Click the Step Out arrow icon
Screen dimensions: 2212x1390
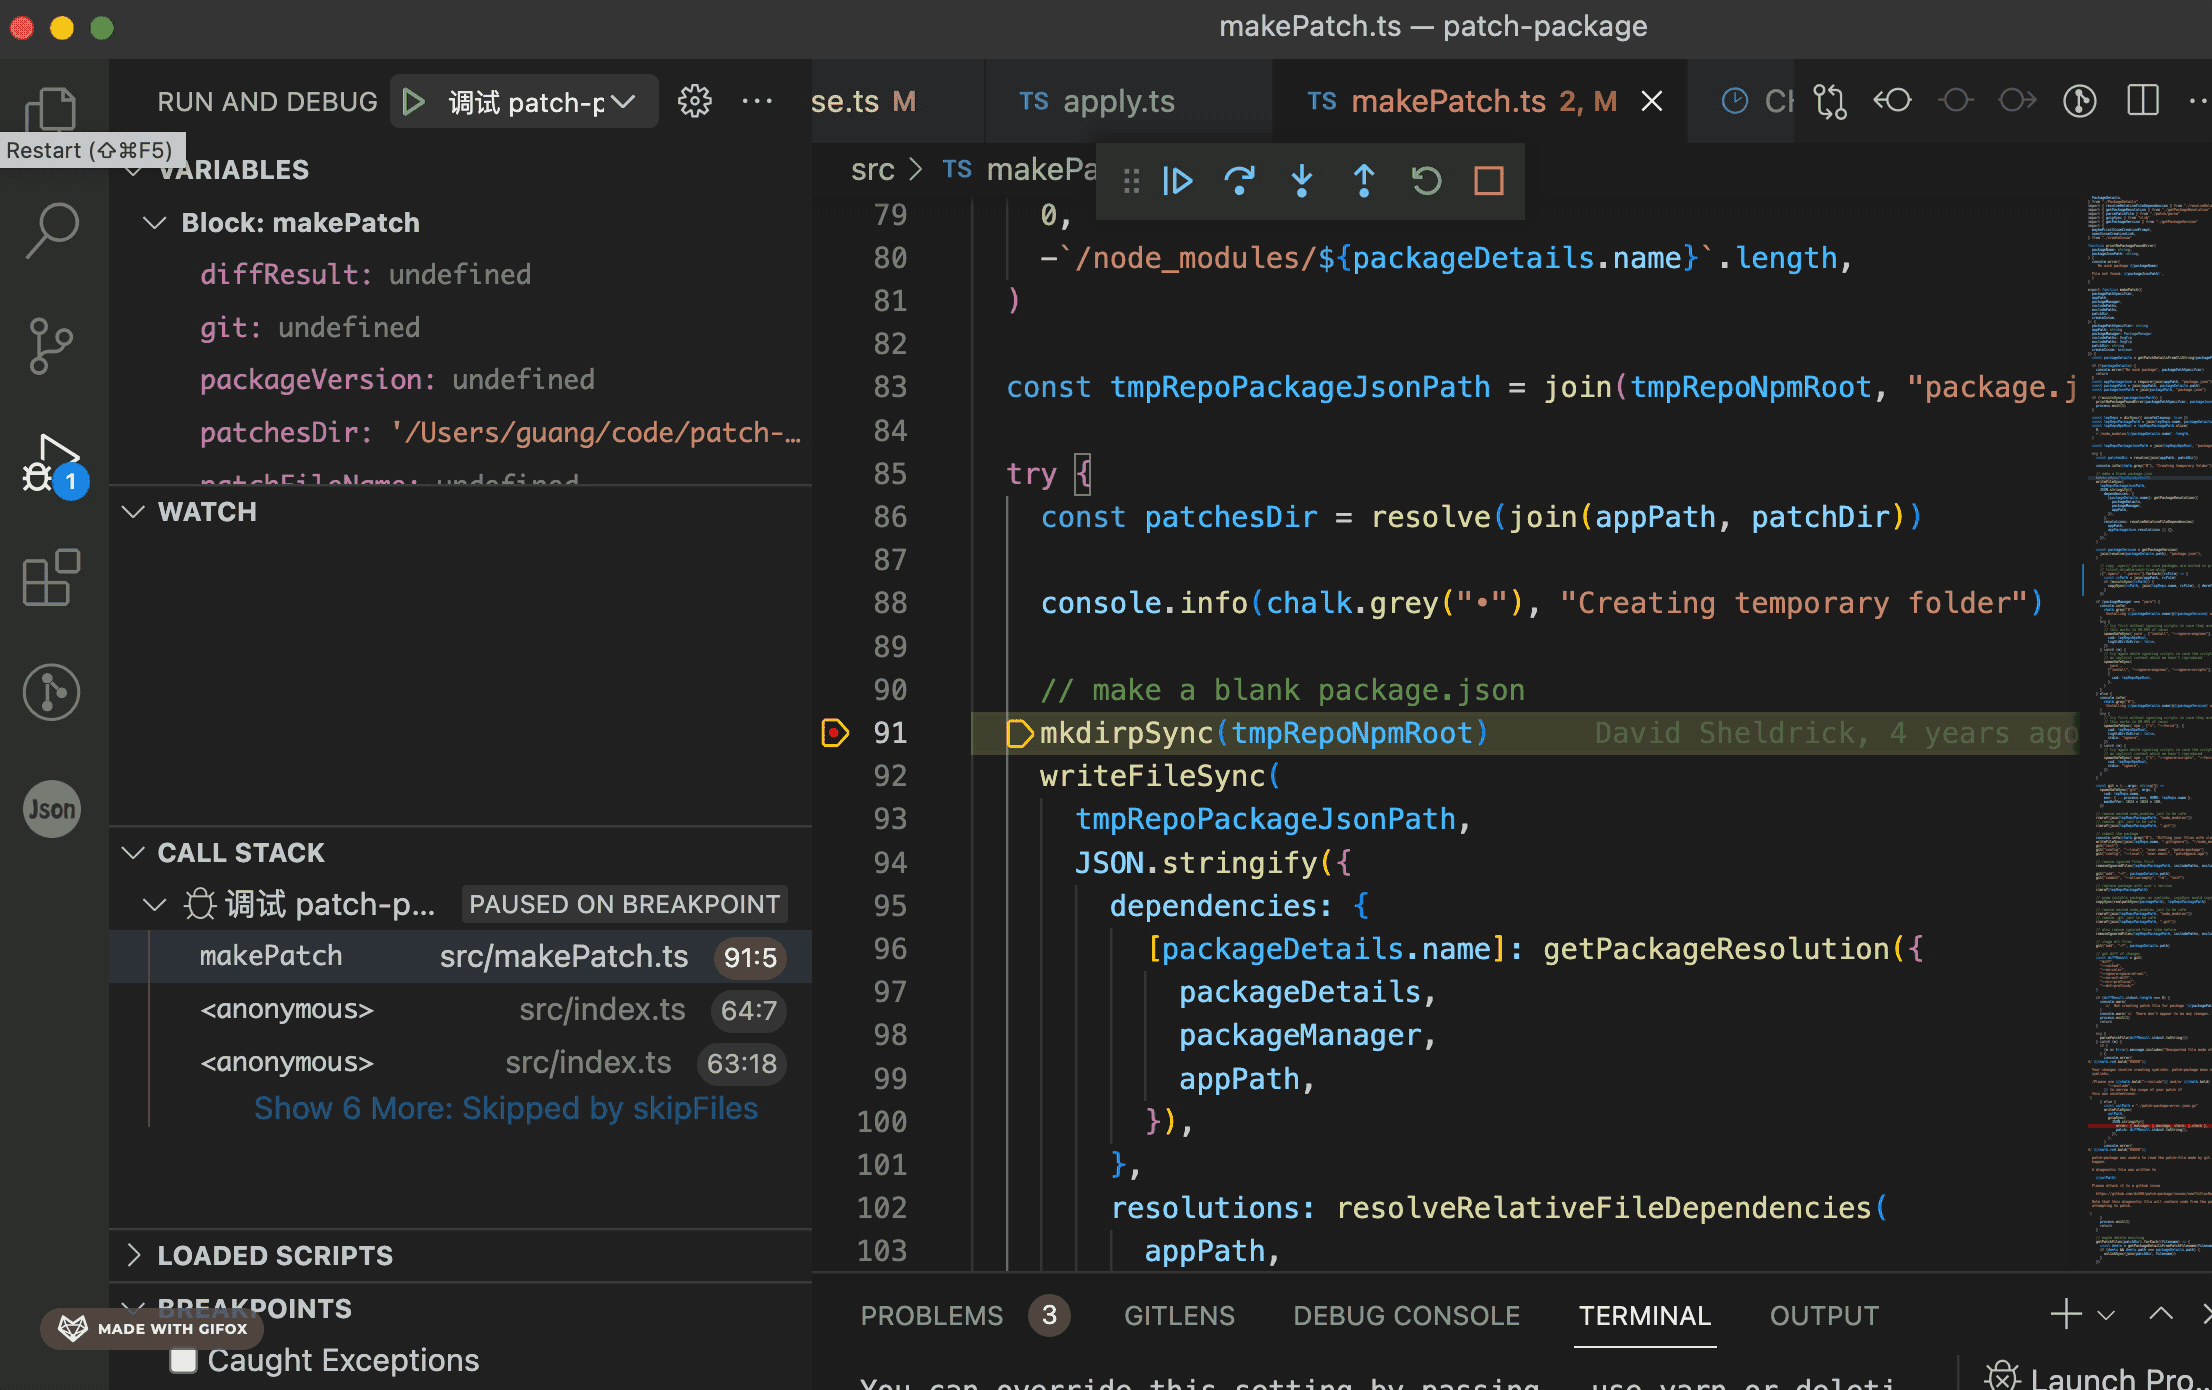tap(1363, 181)
